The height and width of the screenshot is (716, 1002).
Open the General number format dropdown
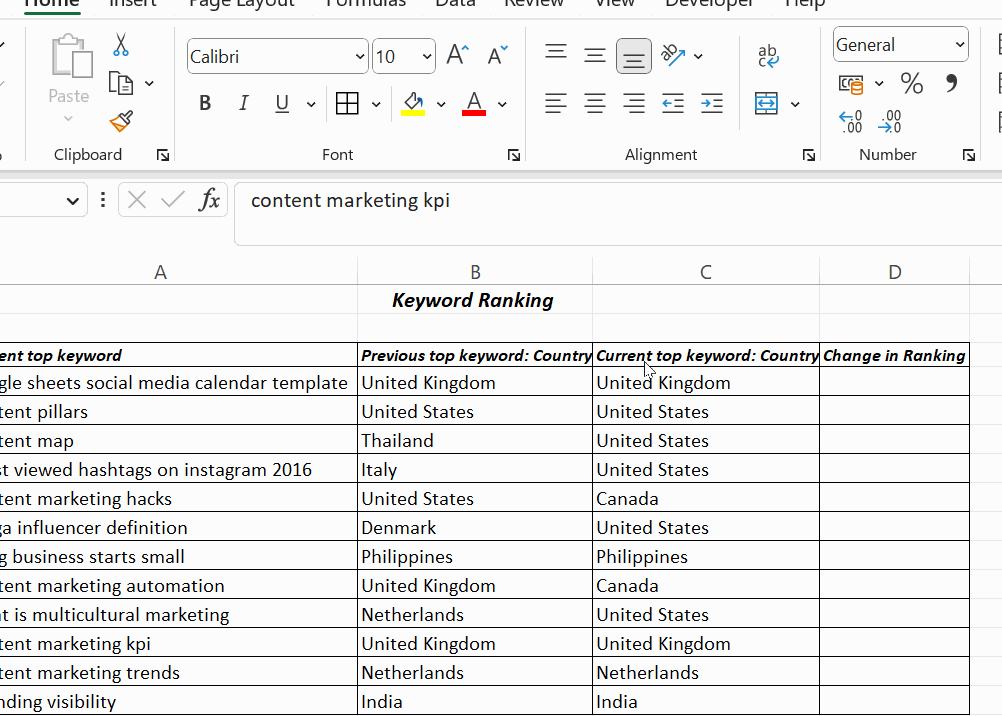click(x=899, y=44)
